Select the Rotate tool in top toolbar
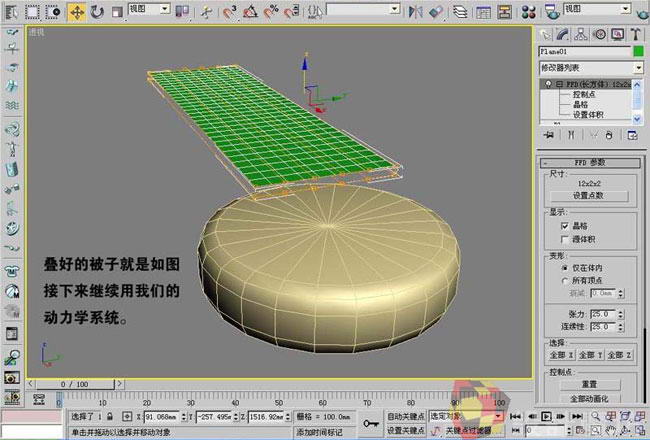Screen dimensions: 650x440 pyautogui.click(x=97, y=12)
